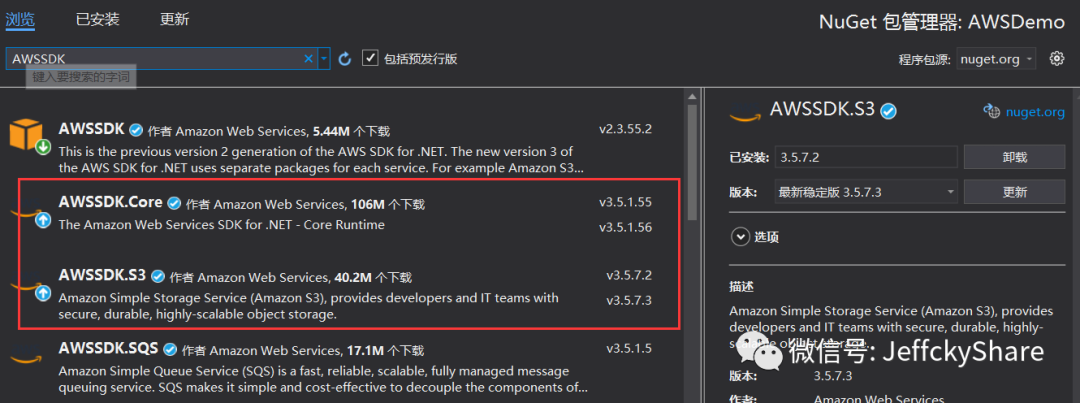Click the 106M 个下载 count for AWSSDK.Core
1080x403 pixels.
click(x=387, y=205)
